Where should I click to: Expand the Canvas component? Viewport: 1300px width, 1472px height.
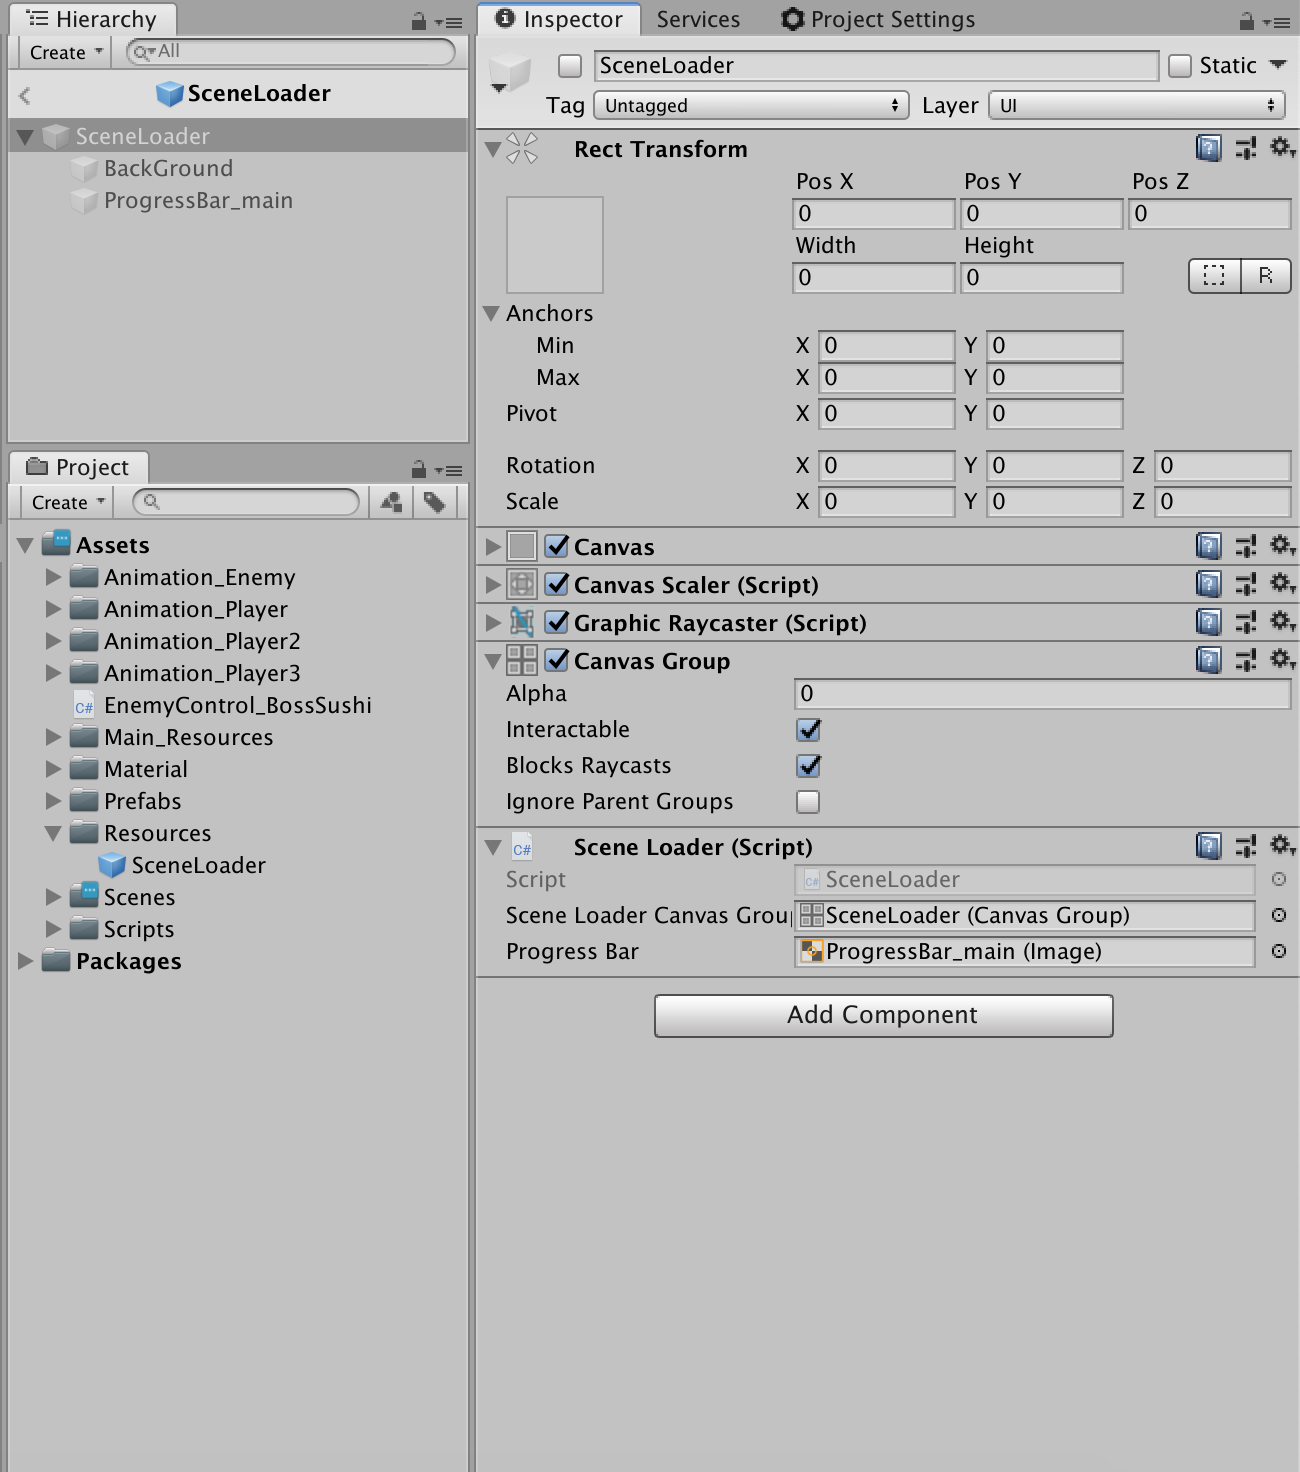[493, 546]
